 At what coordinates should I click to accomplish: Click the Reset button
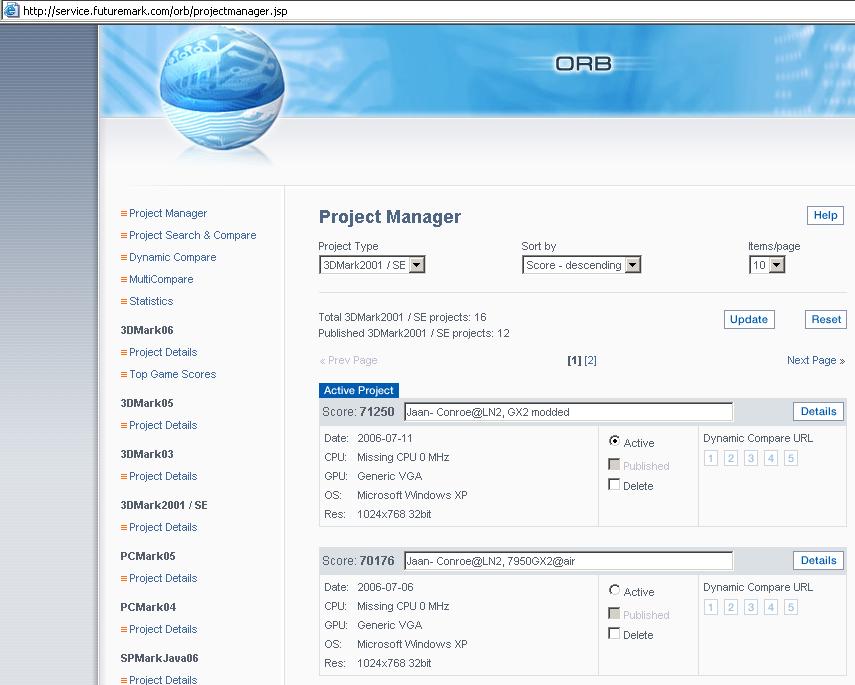pyautogui.click(x=826, y=320)
